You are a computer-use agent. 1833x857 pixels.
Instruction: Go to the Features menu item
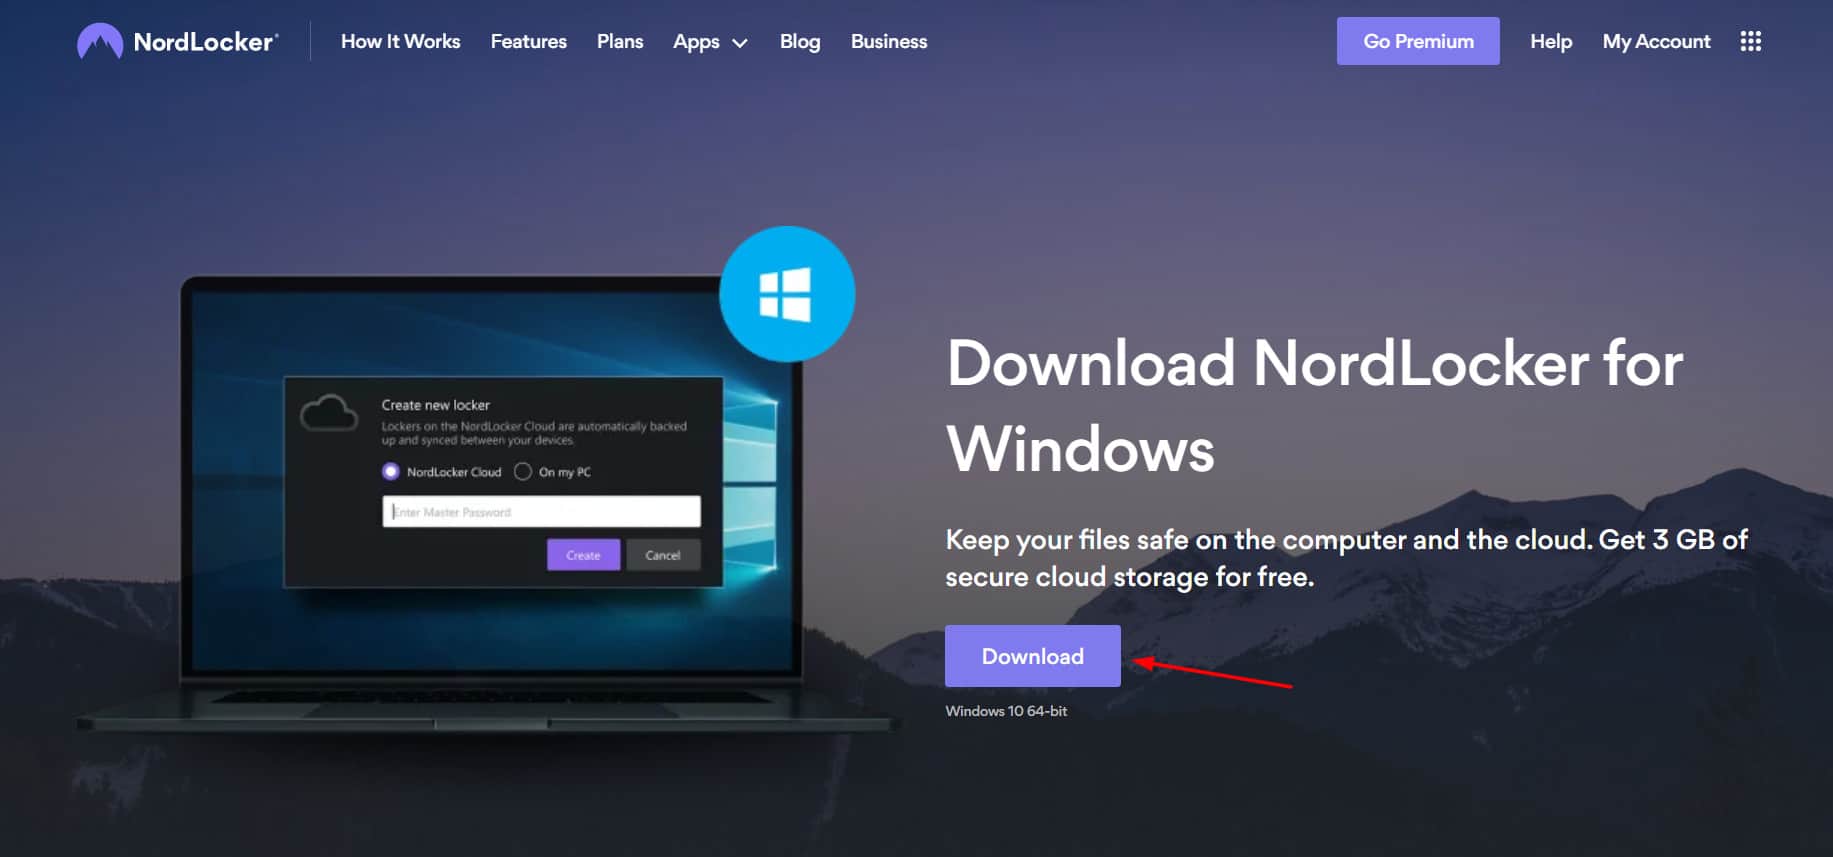528,41
